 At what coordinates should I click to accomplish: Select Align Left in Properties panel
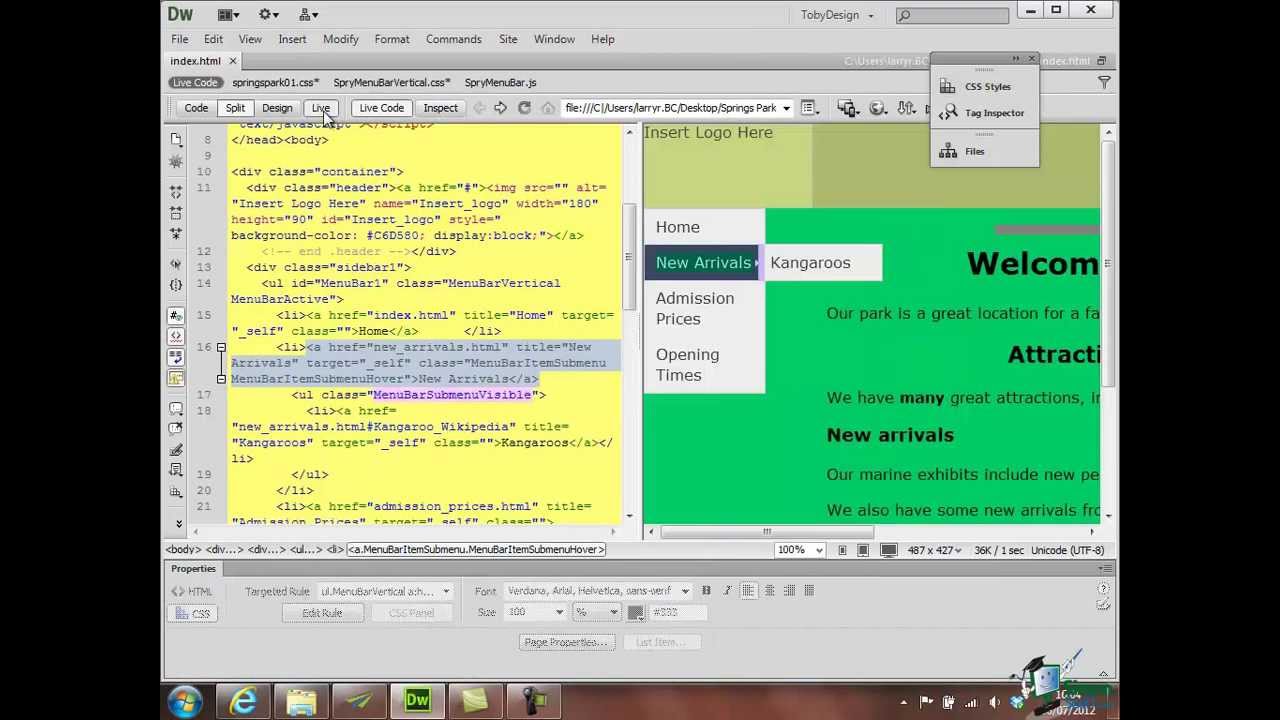tap(749, 591)
